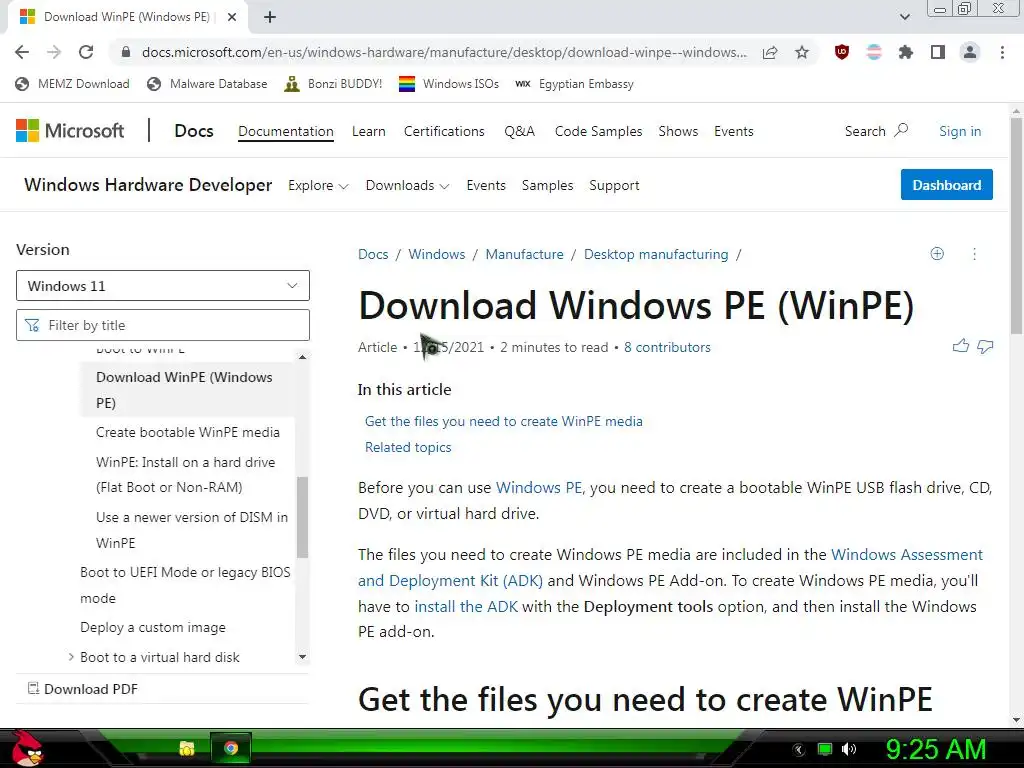Open Deploy a custom image
This screenshot has height=768, width=1024.
click(153, 628)
